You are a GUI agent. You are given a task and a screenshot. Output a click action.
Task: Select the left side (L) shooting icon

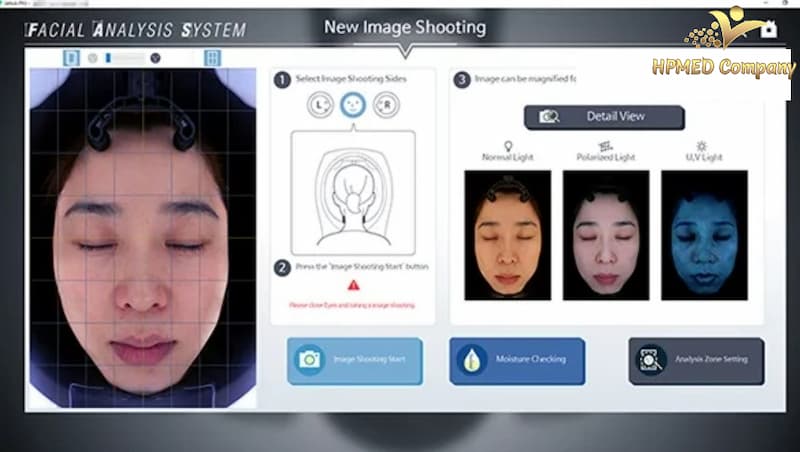coord(320,104)
